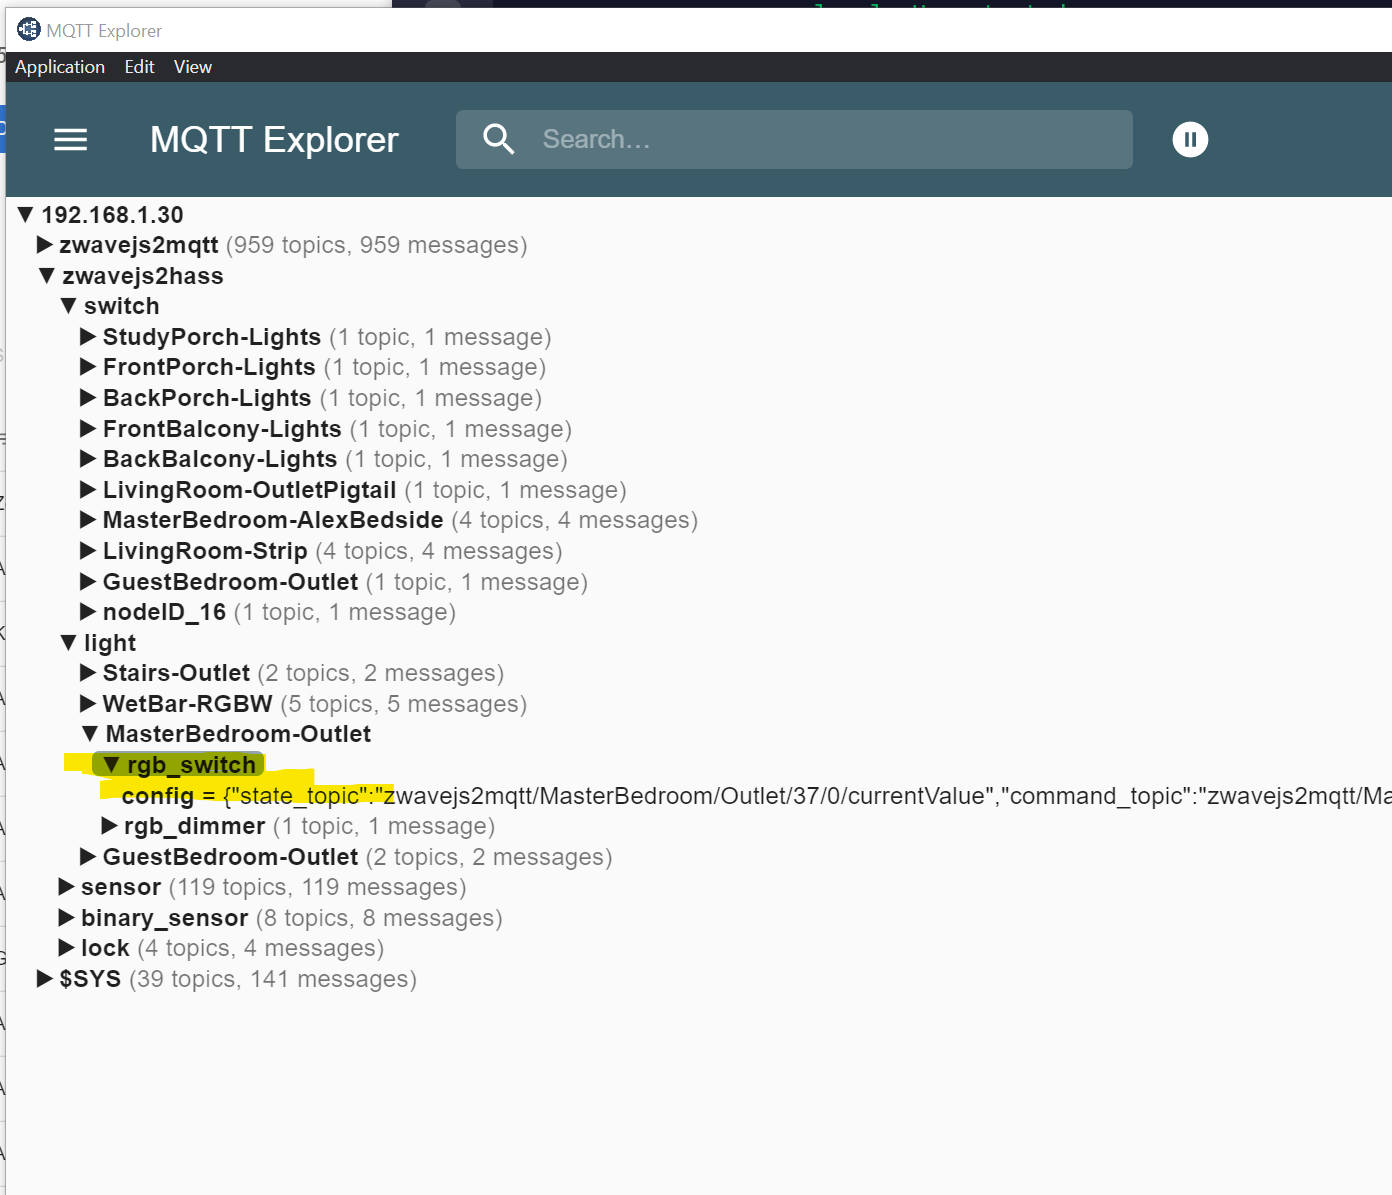Screen dimensions: 1392x1195
Task: Expand MasterBedroom-AlexBedside arrow
Action: click(88, 520)
